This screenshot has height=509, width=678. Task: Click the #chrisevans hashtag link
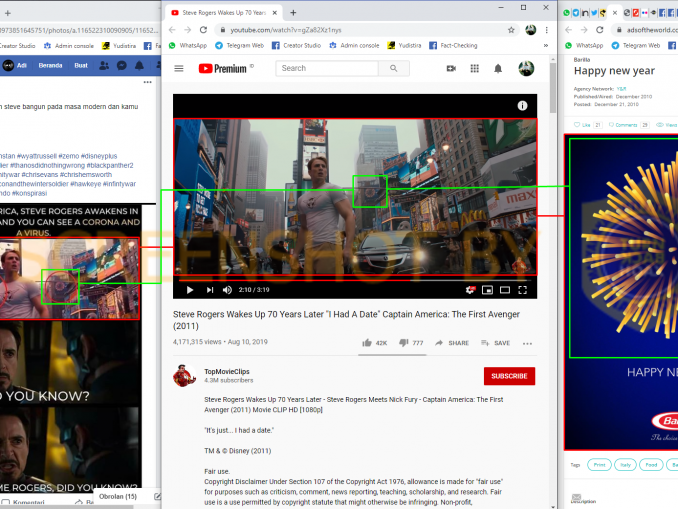pos(40,175)
